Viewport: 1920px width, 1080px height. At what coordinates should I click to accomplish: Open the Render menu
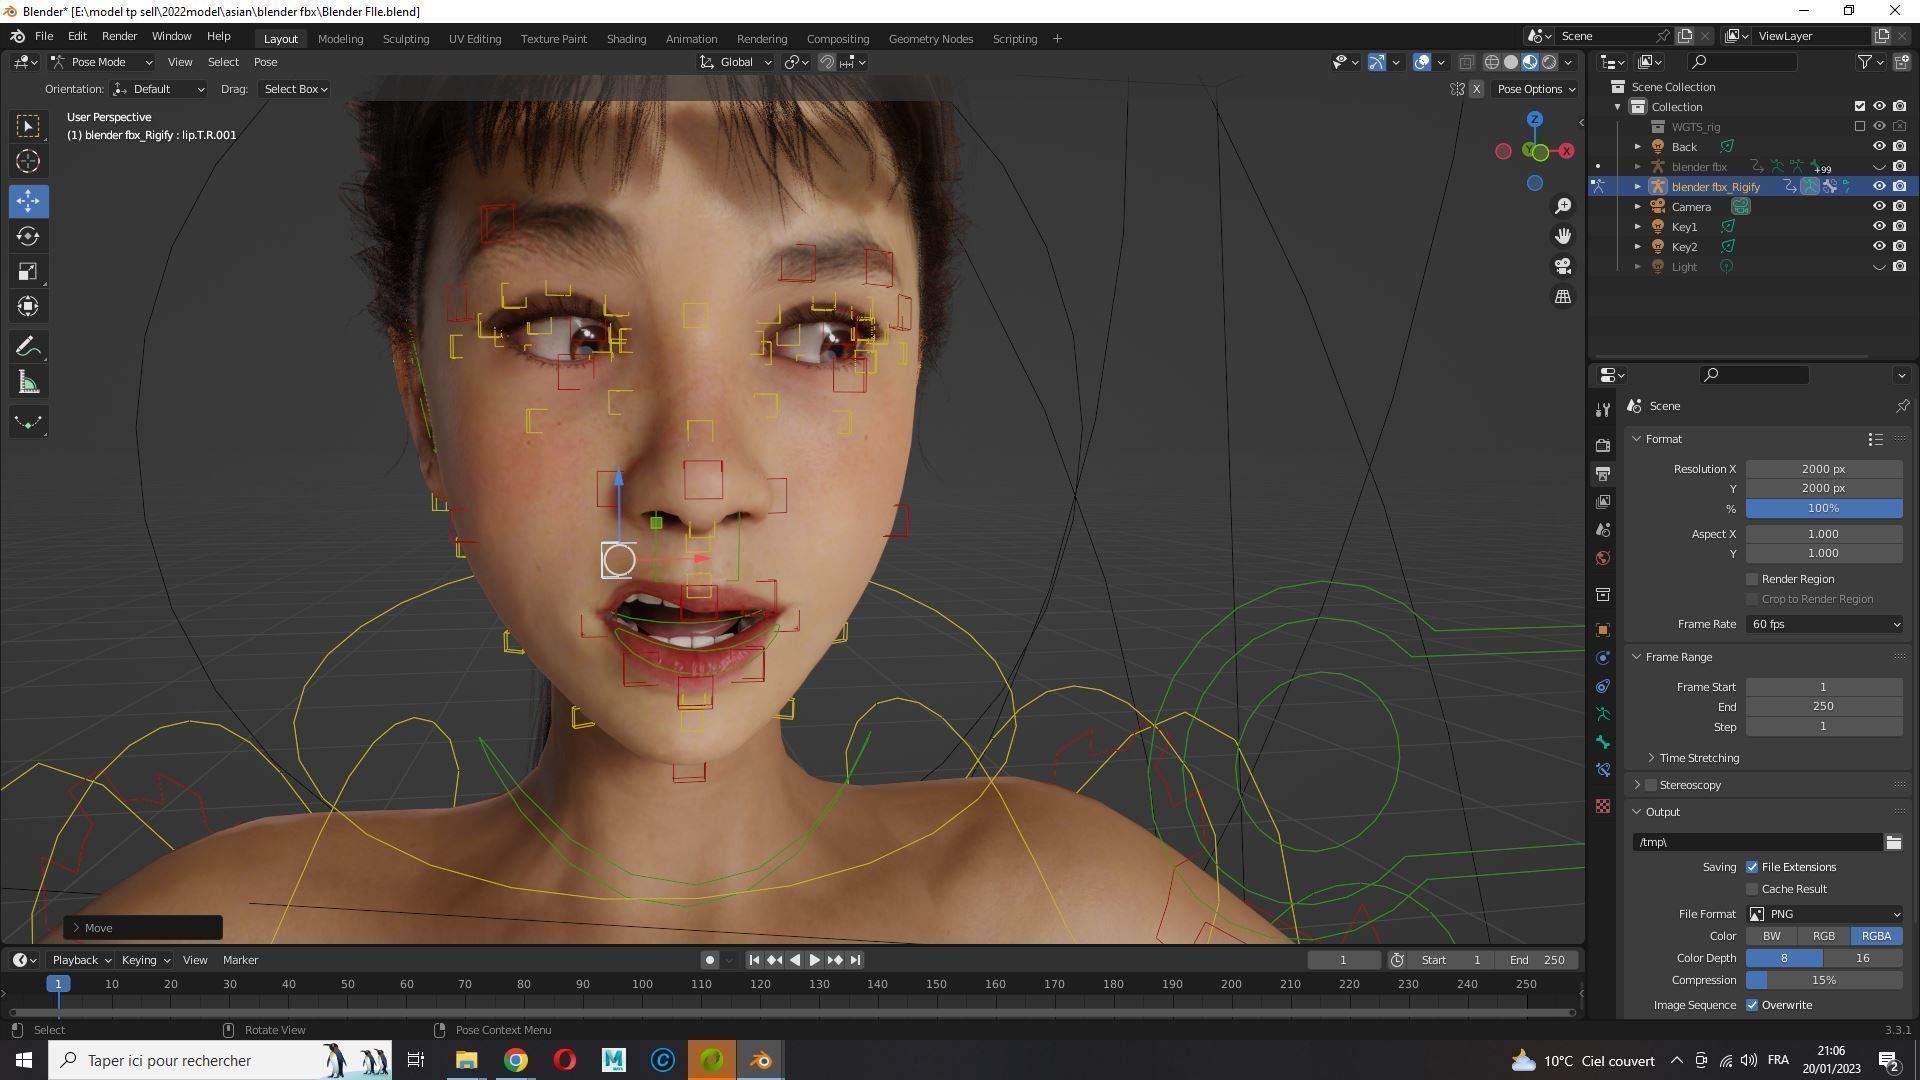119,36
